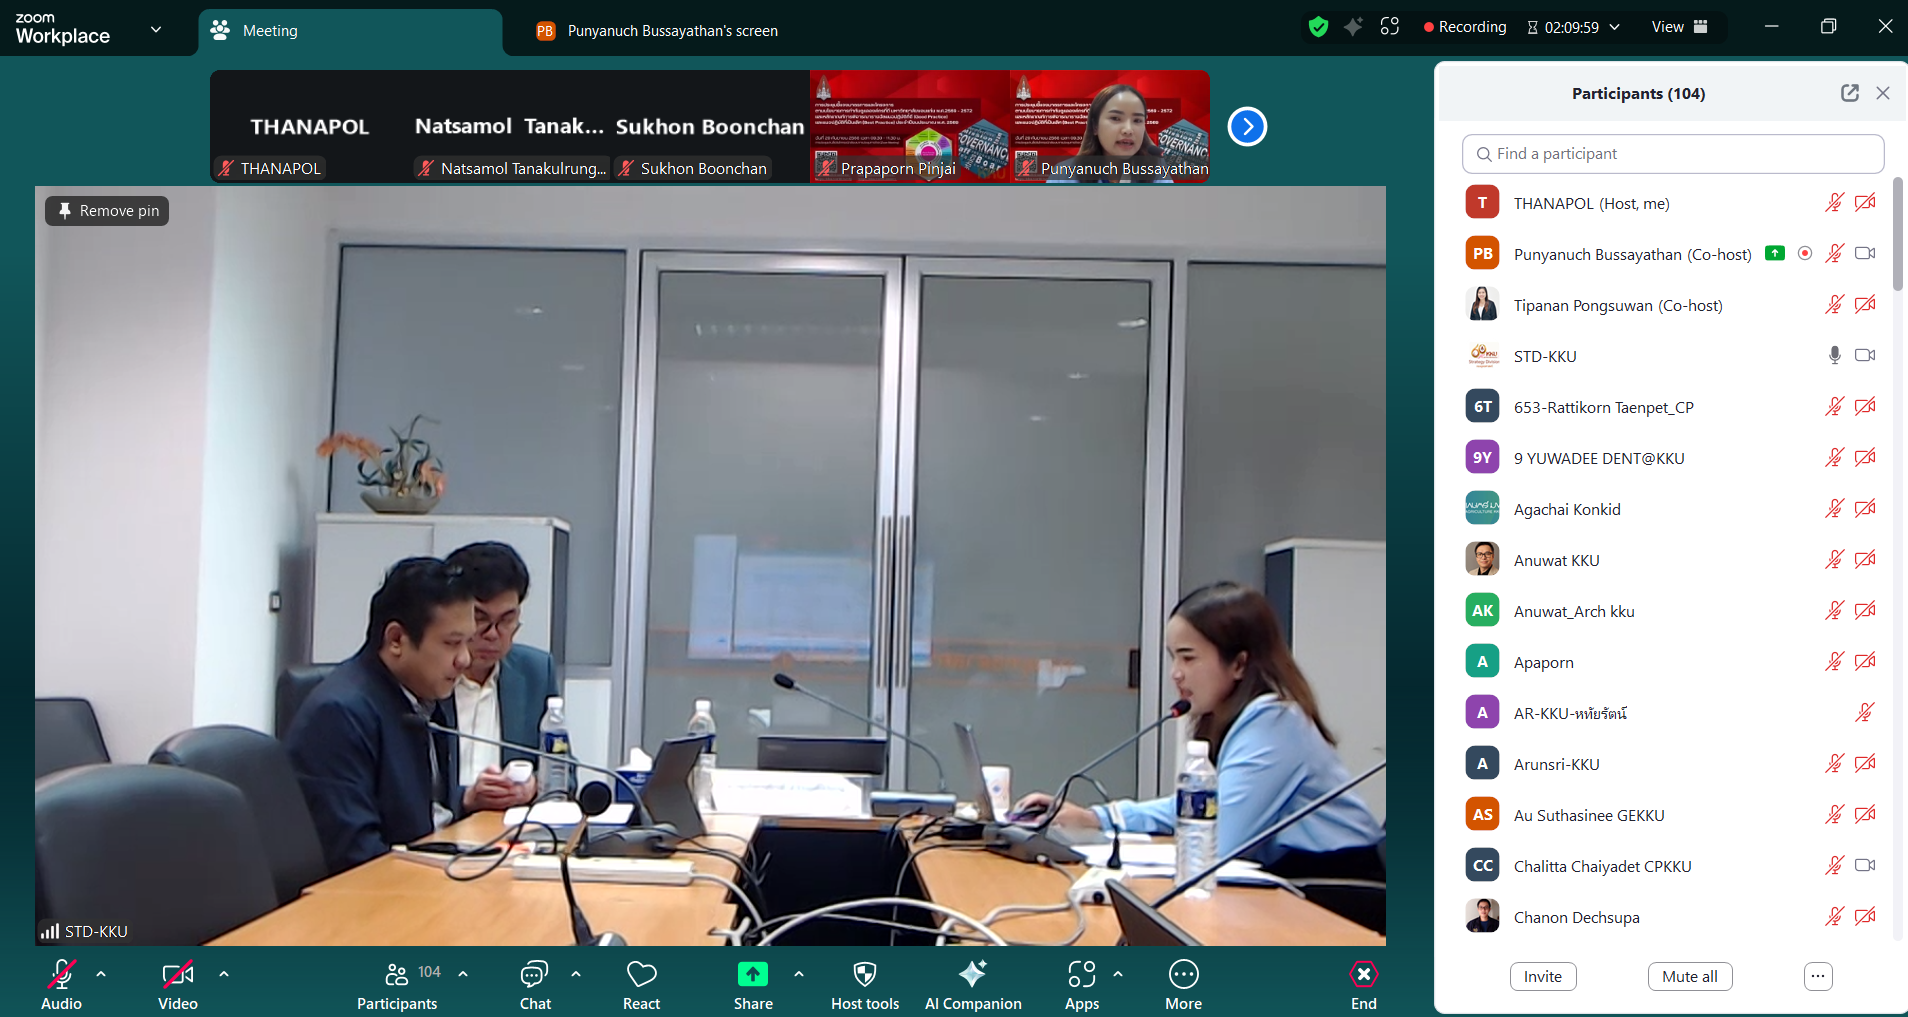
Task: Open the React emoji menu
Action: (x=641, y=985)
